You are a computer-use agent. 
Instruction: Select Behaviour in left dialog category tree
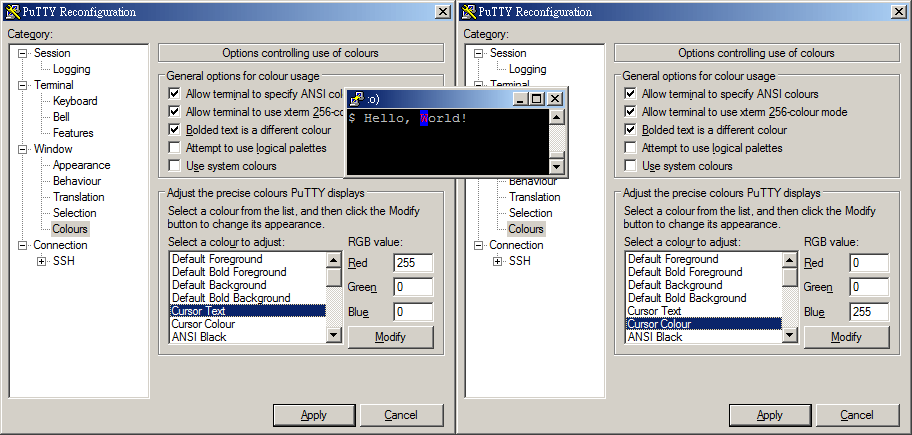click(77, 181)
